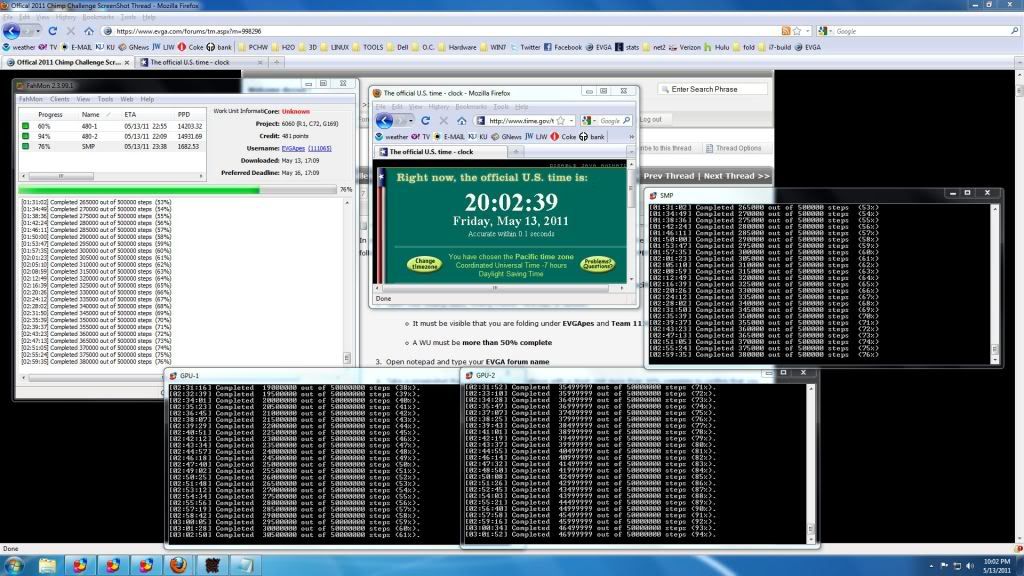Click the Change timezone button

[423, 264]
